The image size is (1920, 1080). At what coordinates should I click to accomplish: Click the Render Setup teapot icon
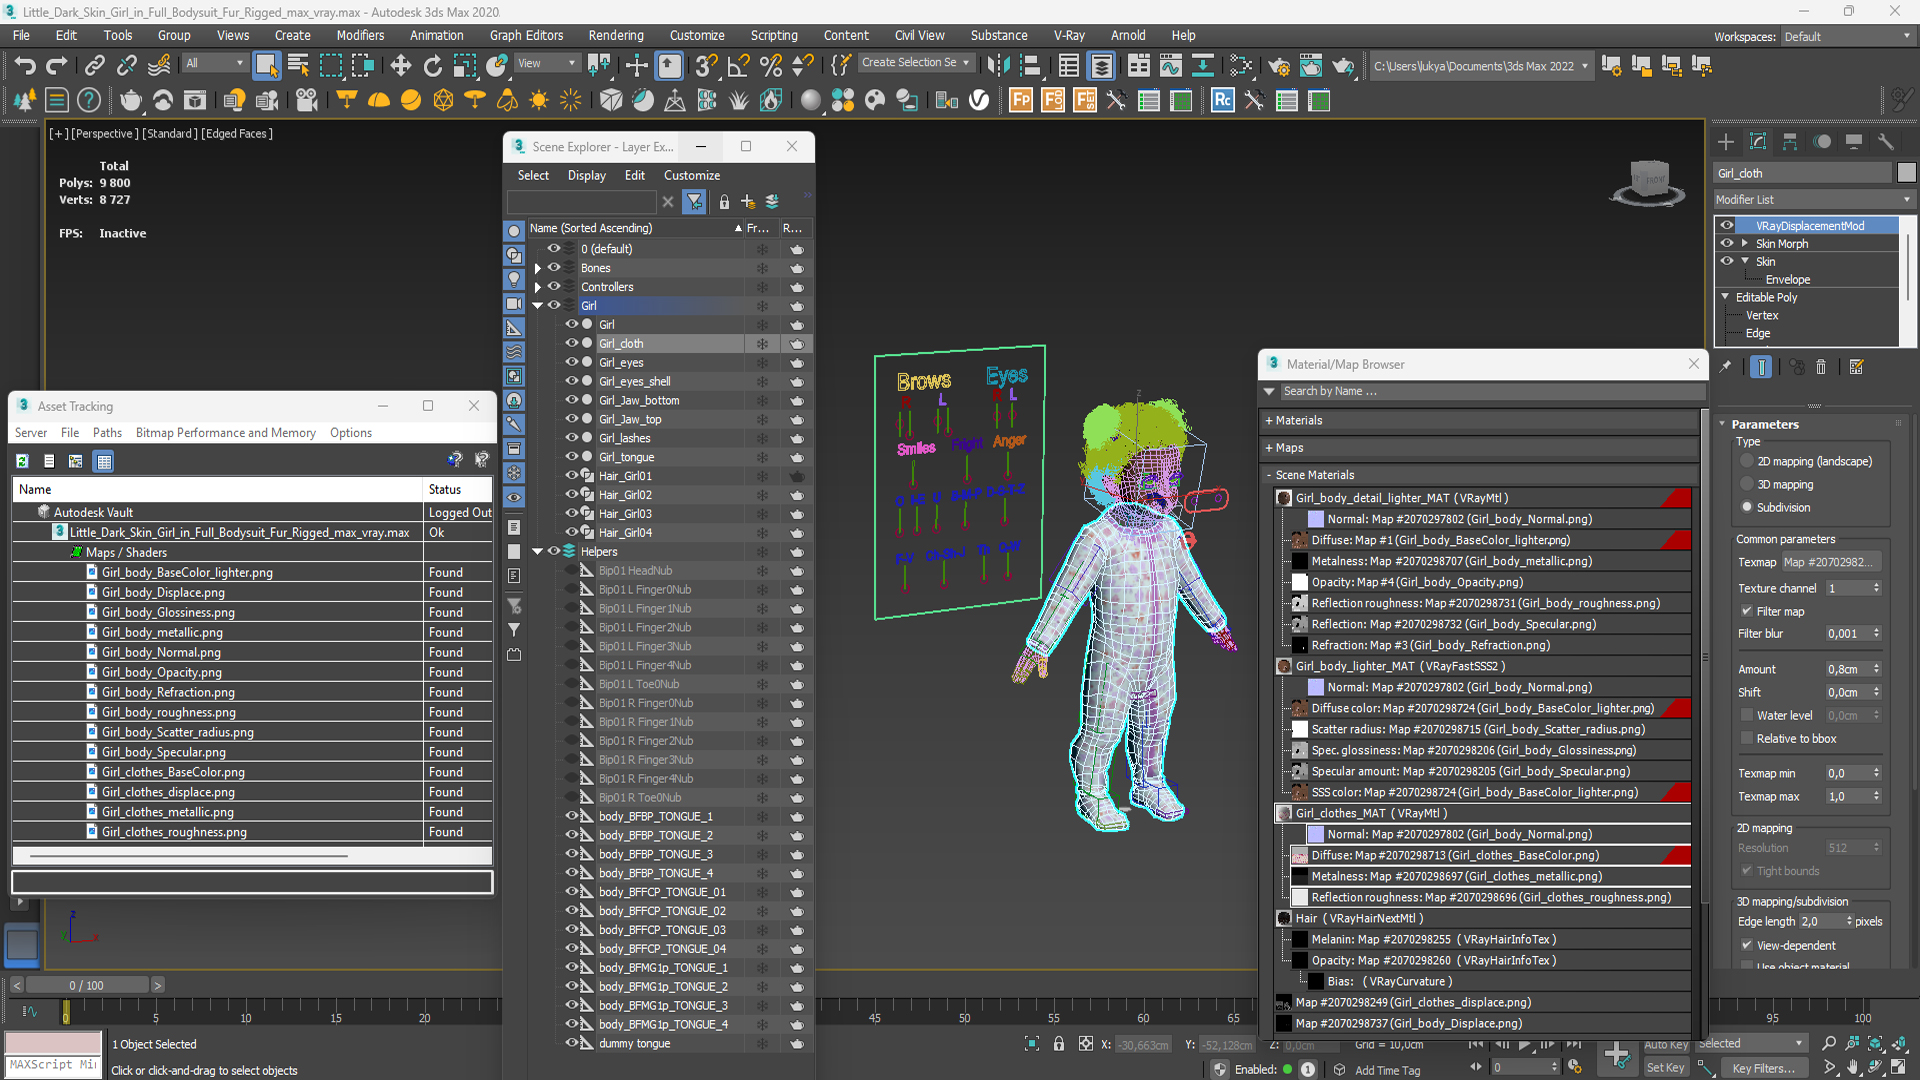click(x=1279, y=66)
